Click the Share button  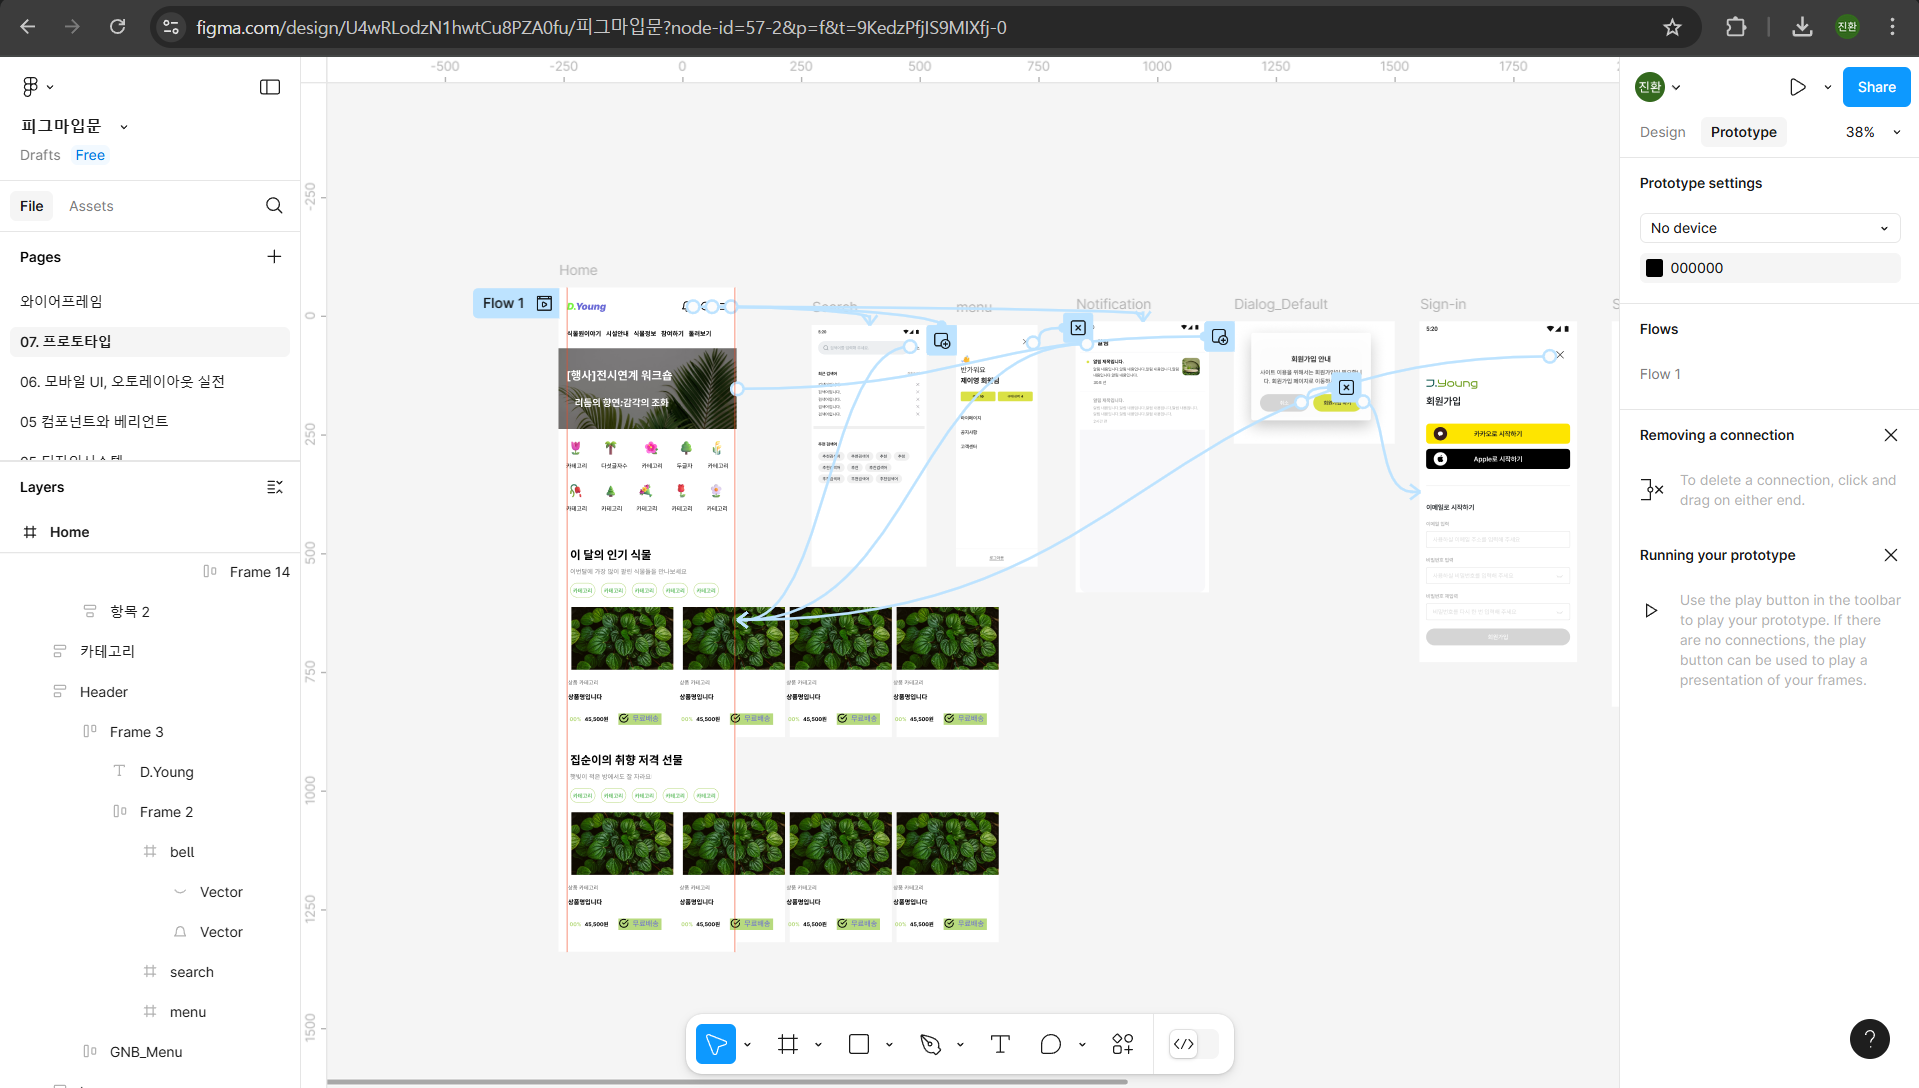click(1876, 87)
